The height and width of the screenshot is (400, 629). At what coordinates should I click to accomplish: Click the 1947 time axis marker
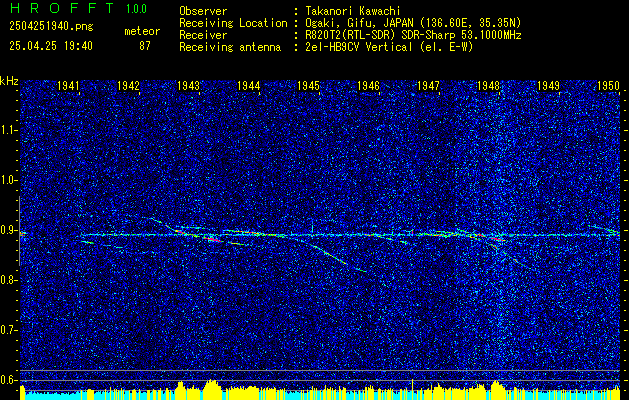coord(428,85)
